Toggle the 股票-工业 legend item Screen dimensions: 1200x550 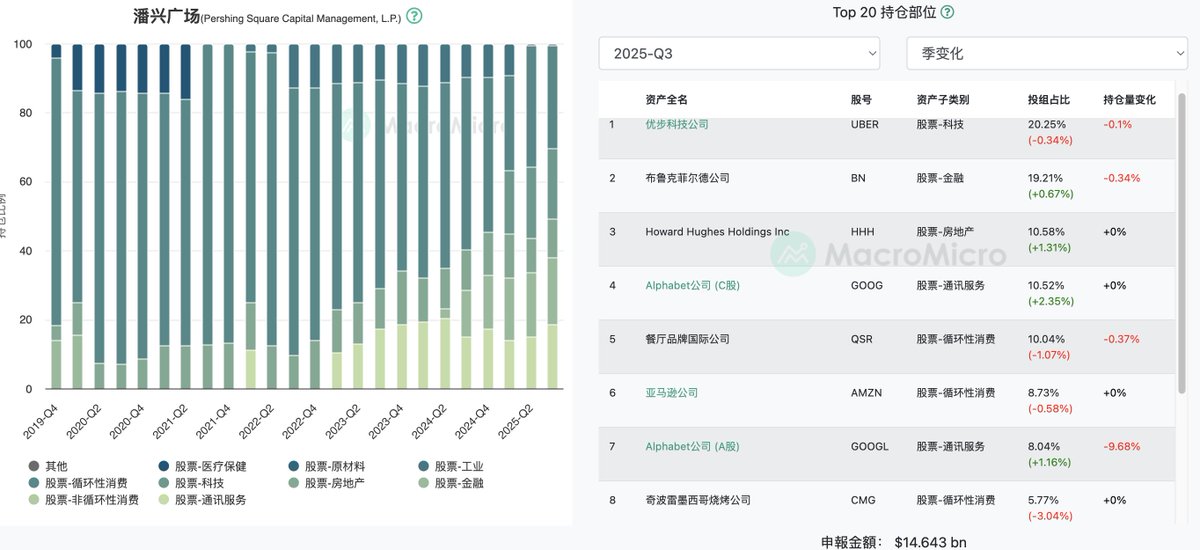(x=450, y=466)
